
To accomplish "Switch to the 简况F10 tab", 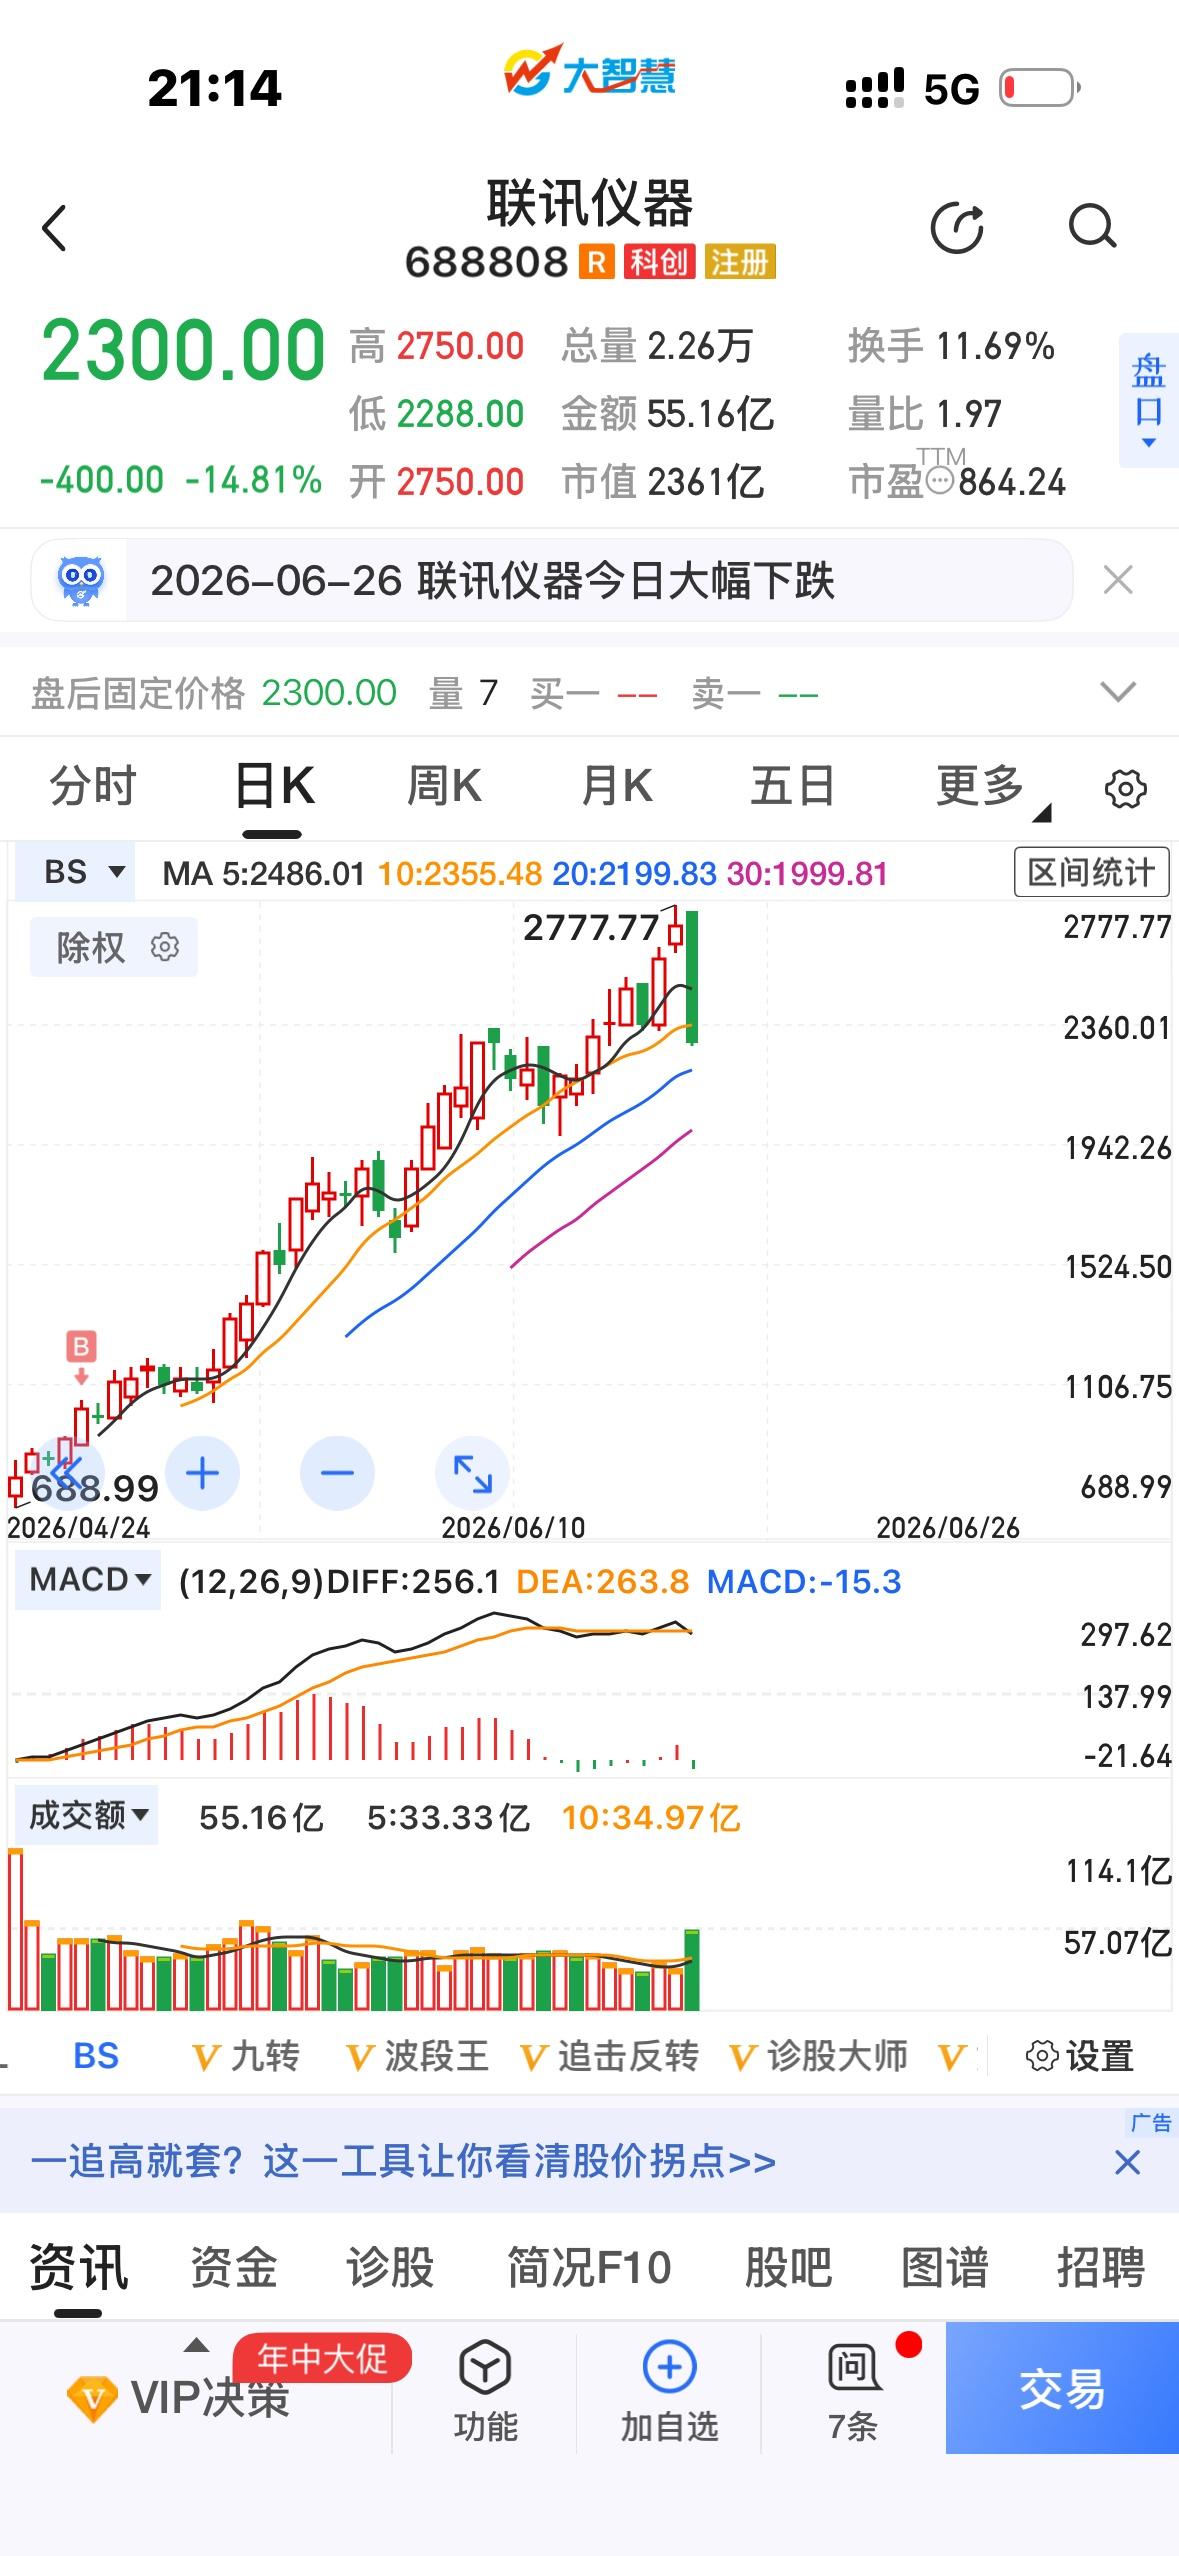I will (589, 2266).
